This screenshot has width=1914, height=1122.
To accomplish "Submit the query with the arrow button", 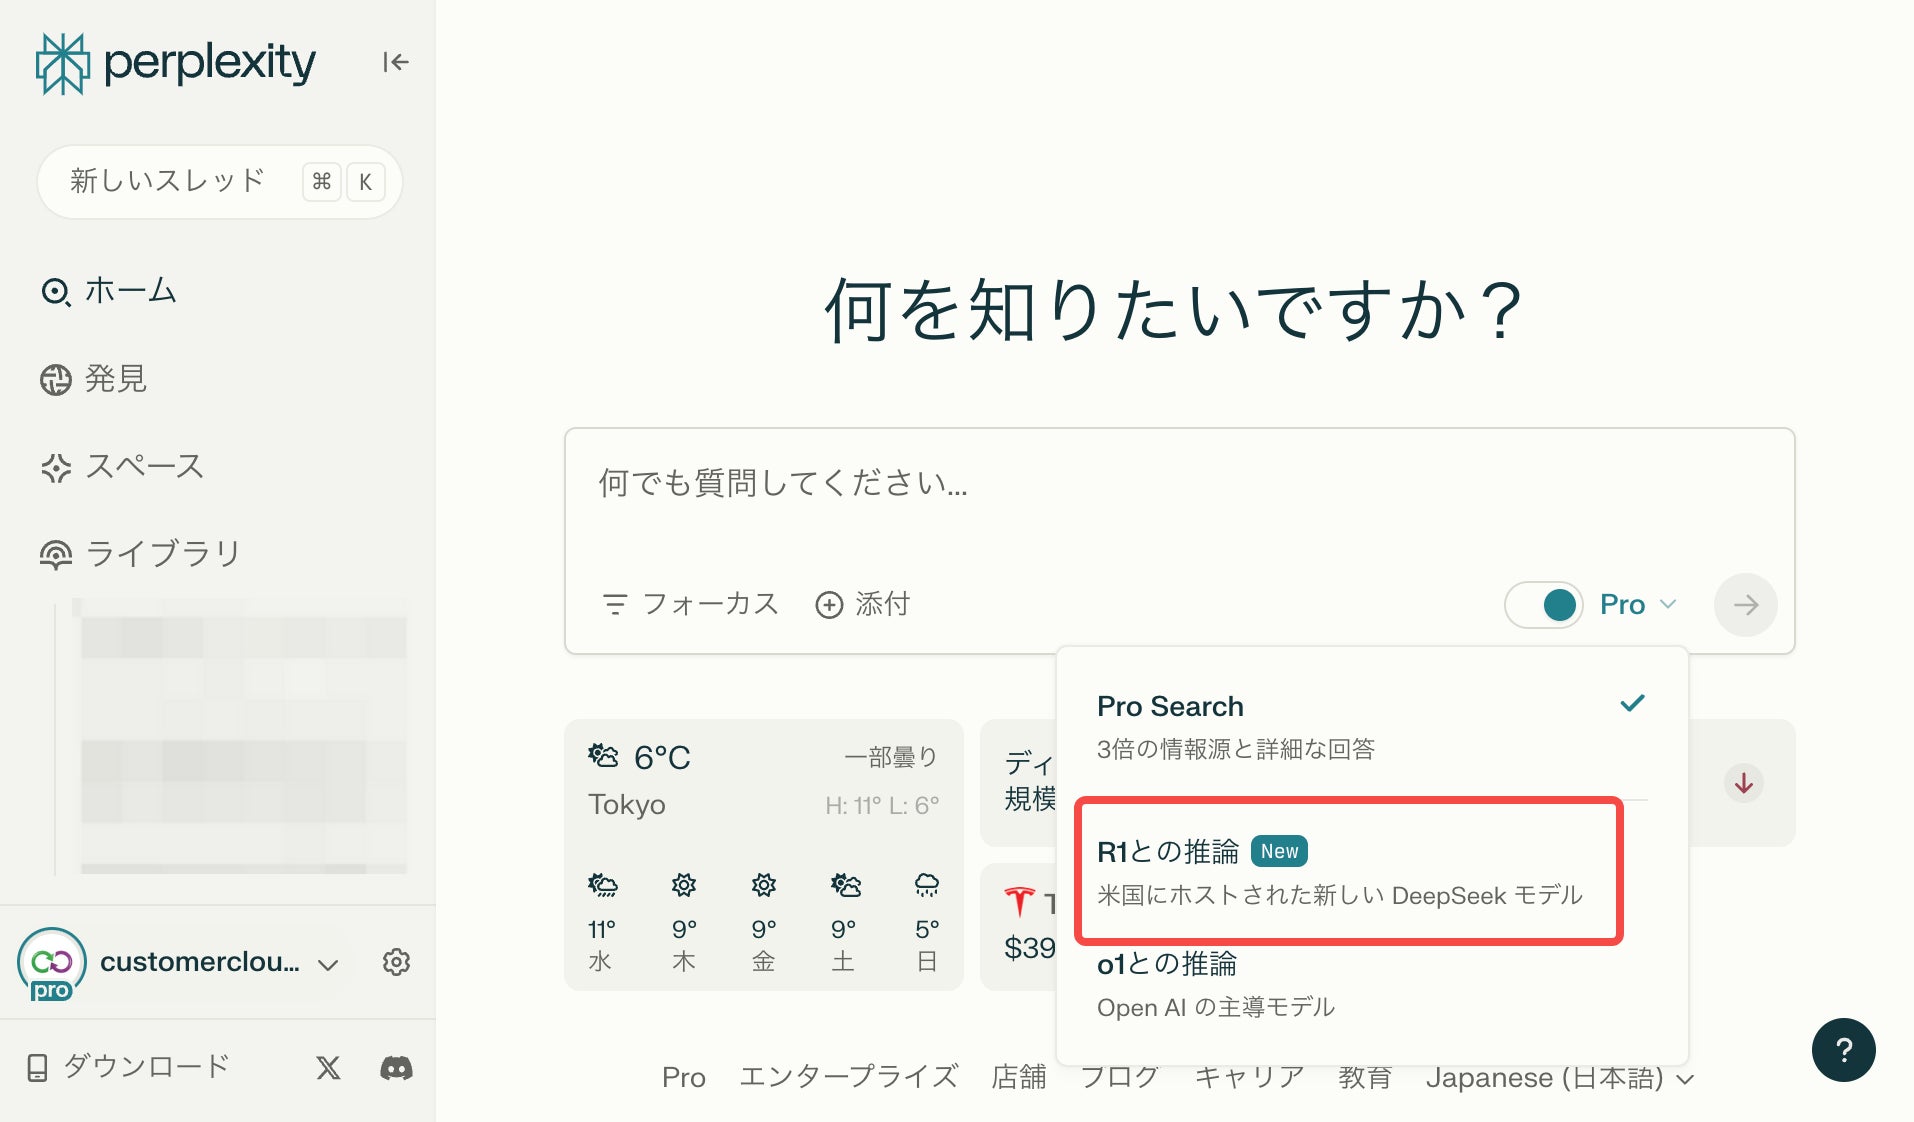I will tap(1745, 604).
